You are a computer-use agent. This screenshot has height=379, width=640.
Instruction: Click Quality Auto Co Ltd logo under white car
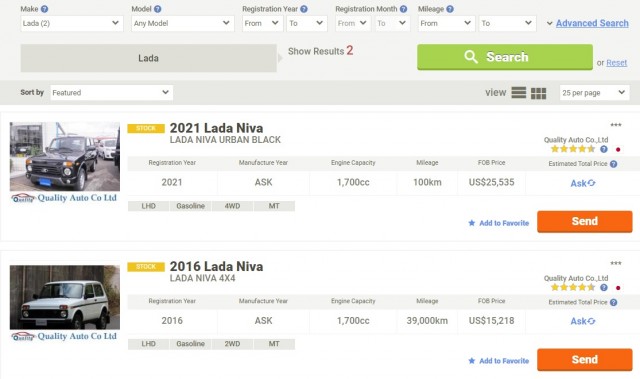pyautogui.click(x=64, y=337)
